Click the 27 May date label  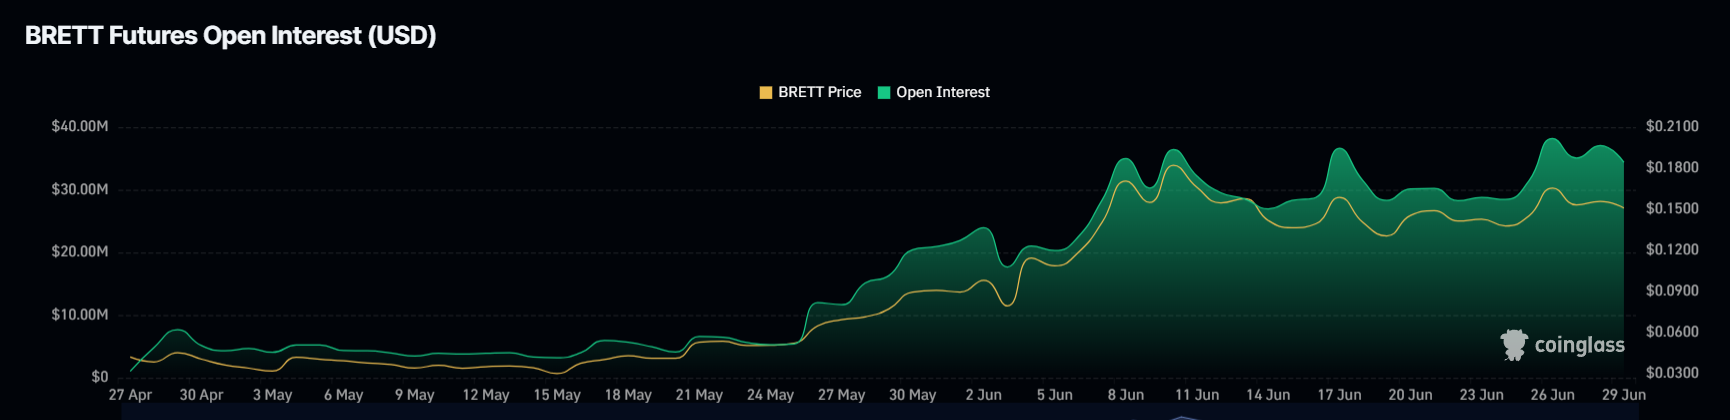(x=841, y=395)
